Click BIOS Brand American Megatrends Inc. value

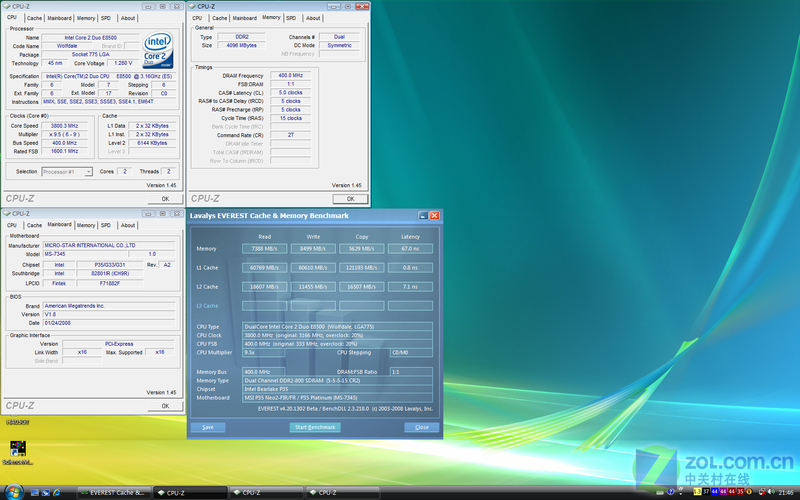pos(109,306)
